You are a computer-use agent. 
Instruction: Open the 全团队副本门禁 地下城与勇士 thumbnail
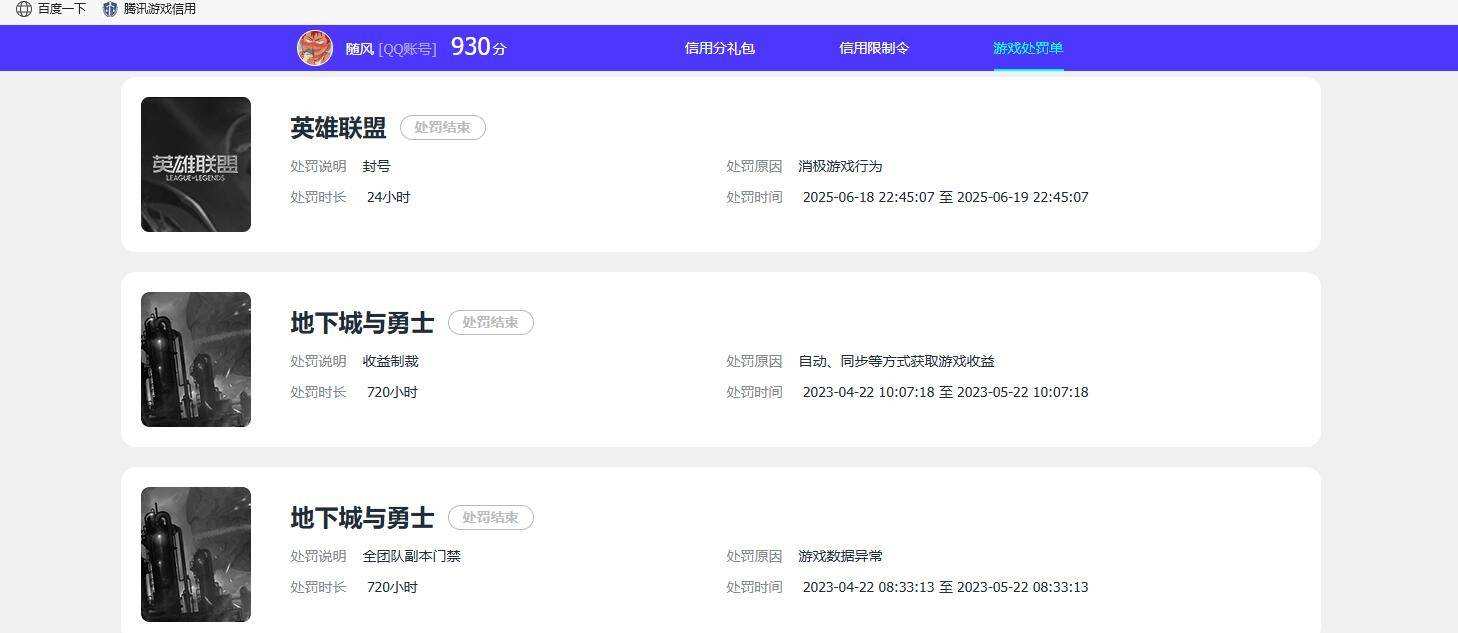pos(196,554)
